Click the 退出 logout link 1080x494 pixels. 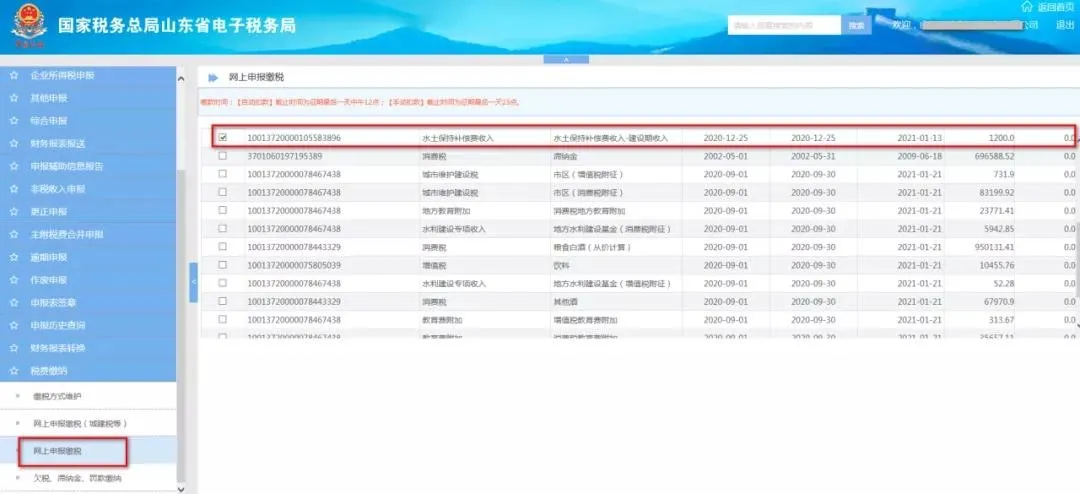[x=1065, y=25]
